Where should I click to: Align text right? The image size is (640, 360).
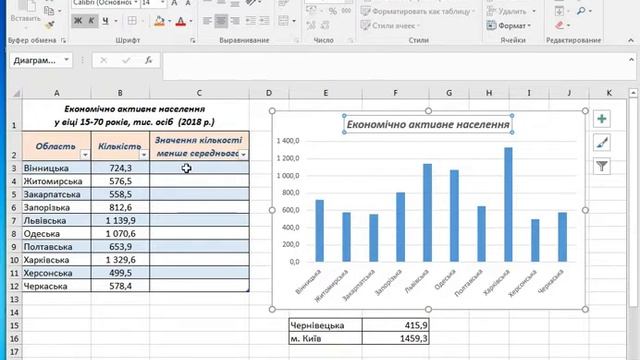(235, 20)
